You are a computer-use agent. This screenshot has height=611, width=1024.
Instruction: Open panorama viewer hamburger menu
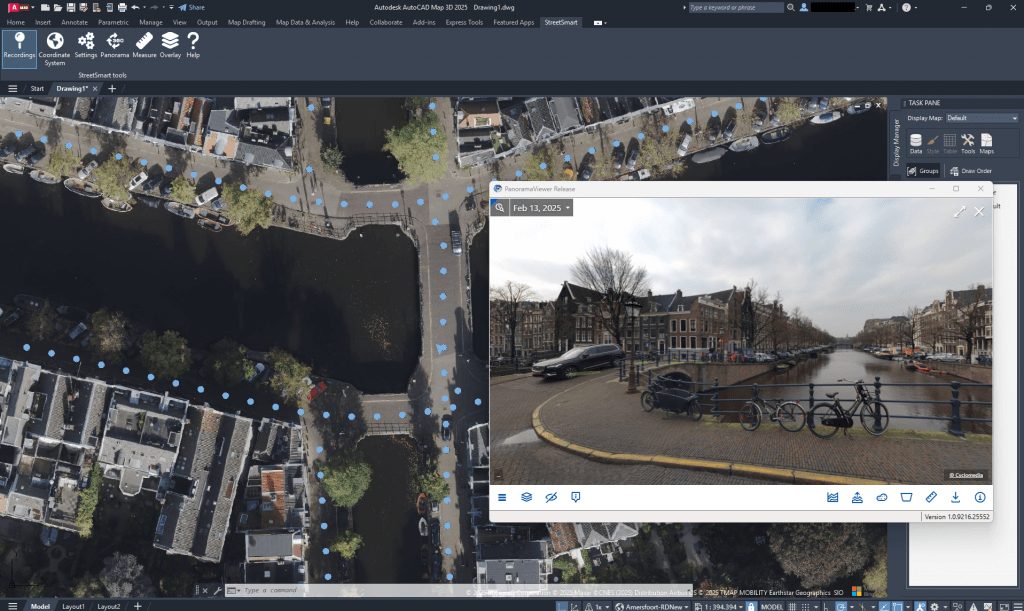click(x=502, y=497)
